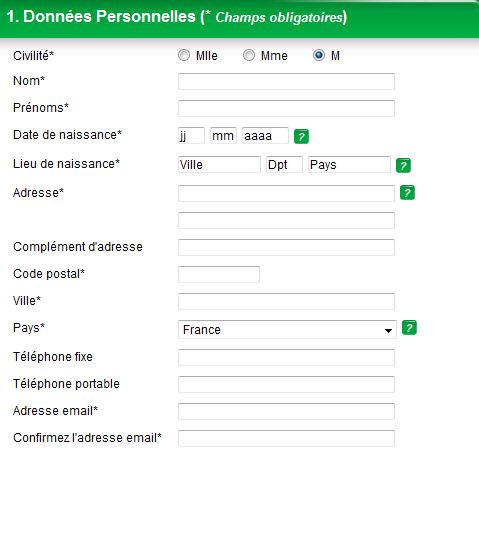Click the Prénoms text box
Viewport: 479px width, 557px height.
[286, 108]
